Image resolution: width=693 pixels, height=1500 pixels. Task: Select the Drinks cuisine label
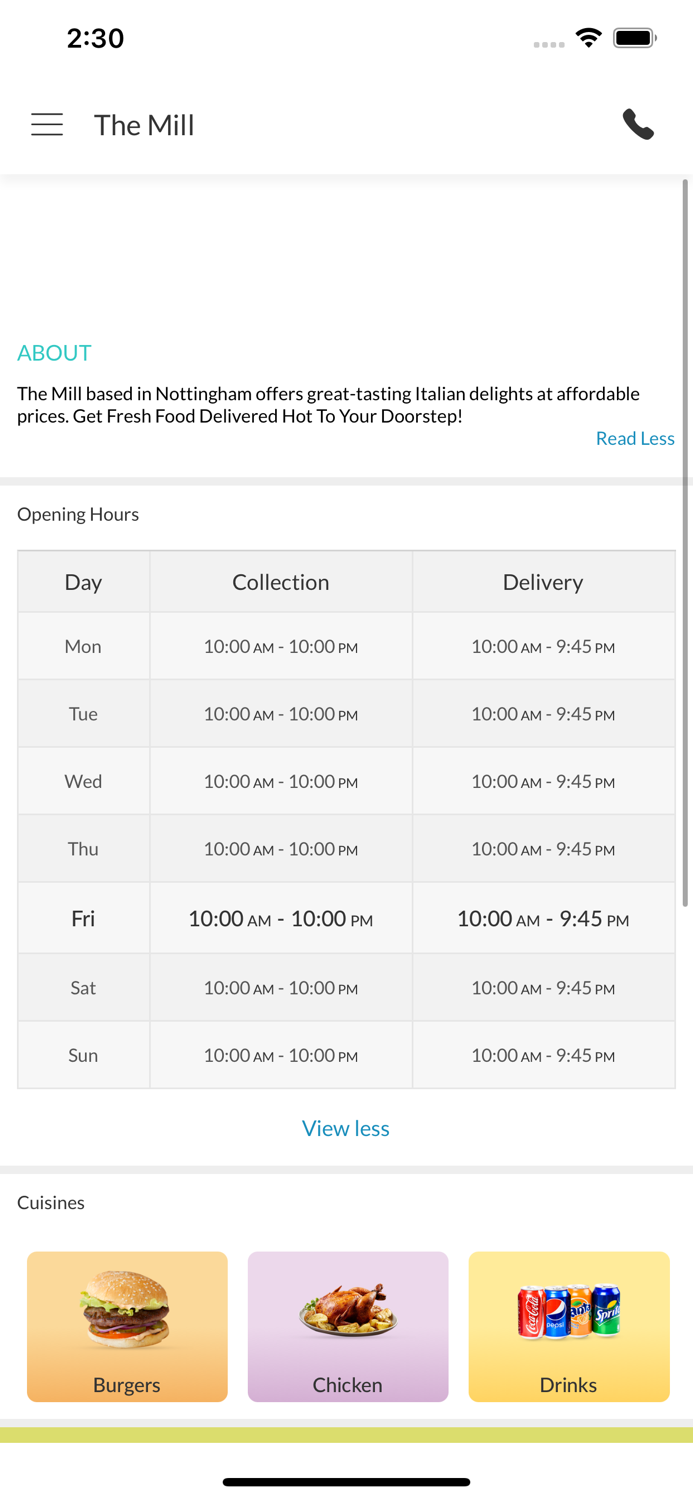tap(568, 1385)
